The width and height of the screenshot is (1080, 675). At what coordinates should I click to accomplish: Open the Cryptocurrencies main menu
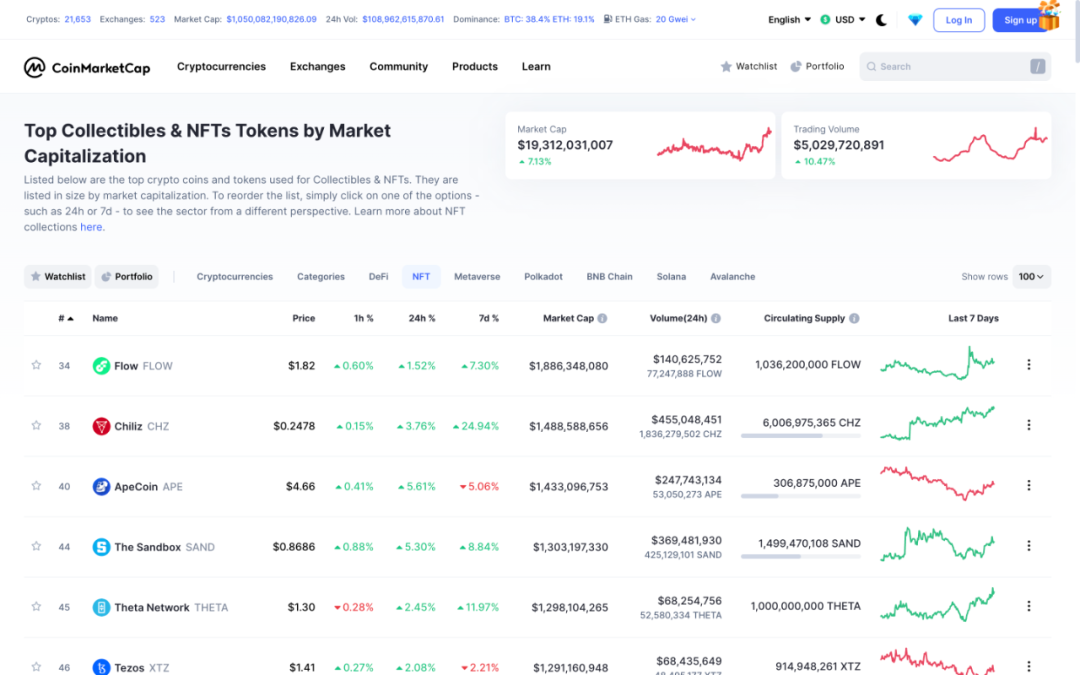[221, 67]
